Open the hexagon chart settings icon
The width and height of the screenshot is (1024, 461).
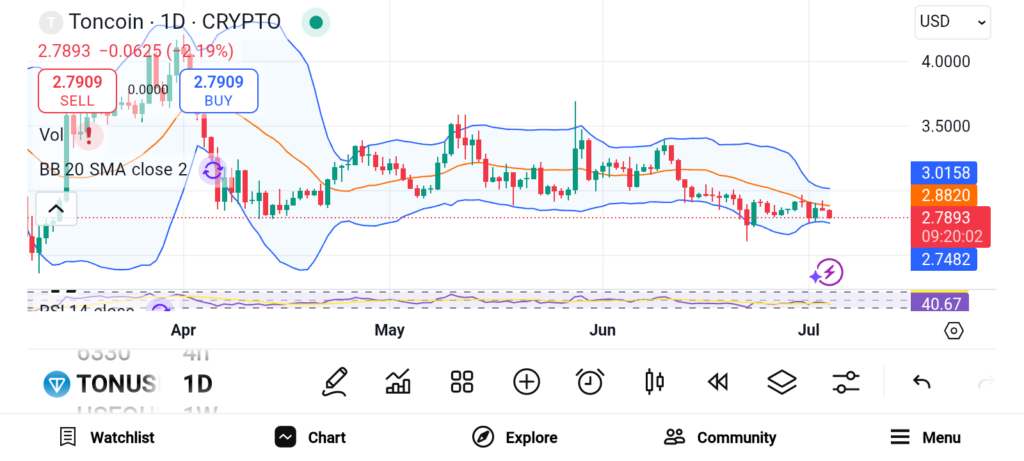coord(953,331)
